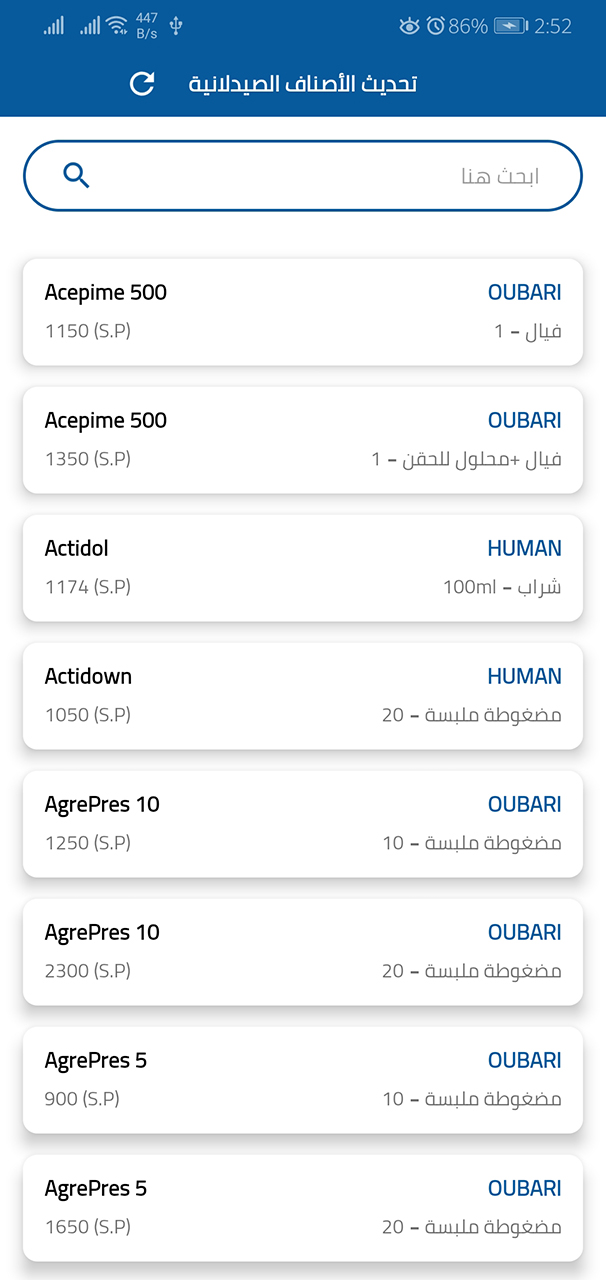Tap the OUBARI label on first Acepime card
The width and height of the screenshot is (606, 1280).
tap(524, 293)
